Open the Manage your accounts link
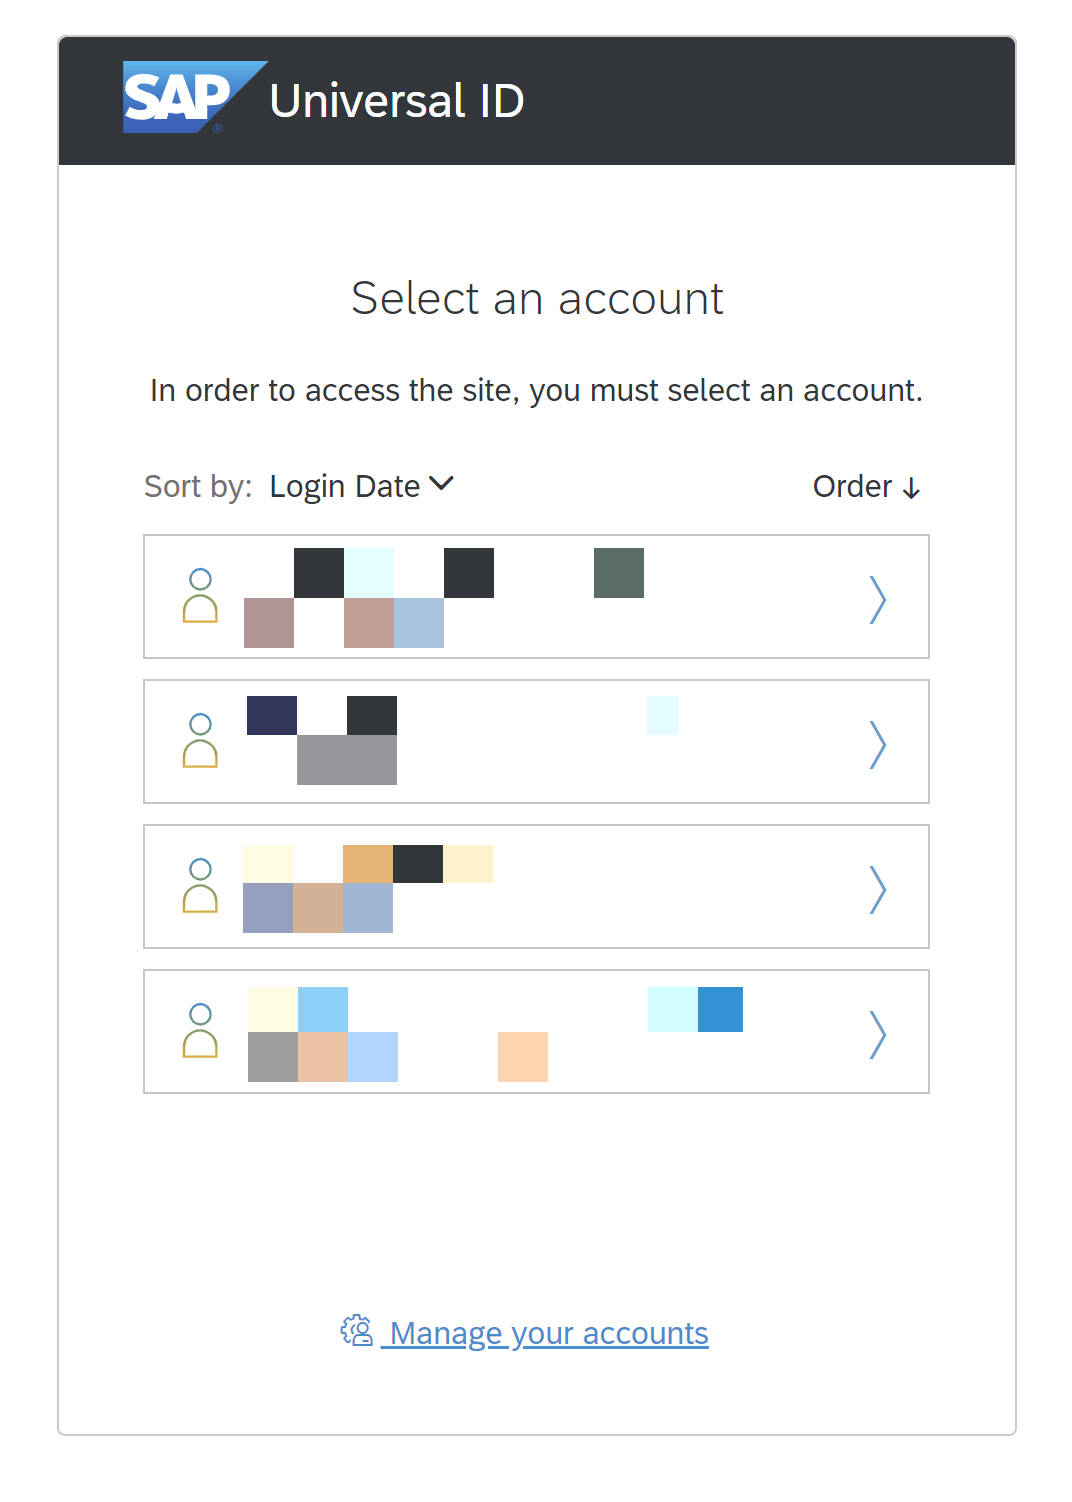The height and width of the screenshot is (1502, 1072). tap(548, 1332)
